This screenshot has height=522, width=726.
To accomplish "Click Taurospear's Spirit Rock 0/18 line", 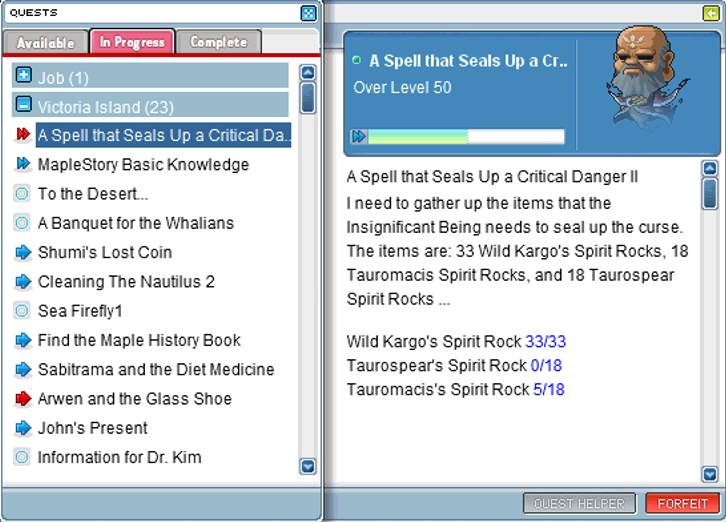I will [x=454, y=366].
